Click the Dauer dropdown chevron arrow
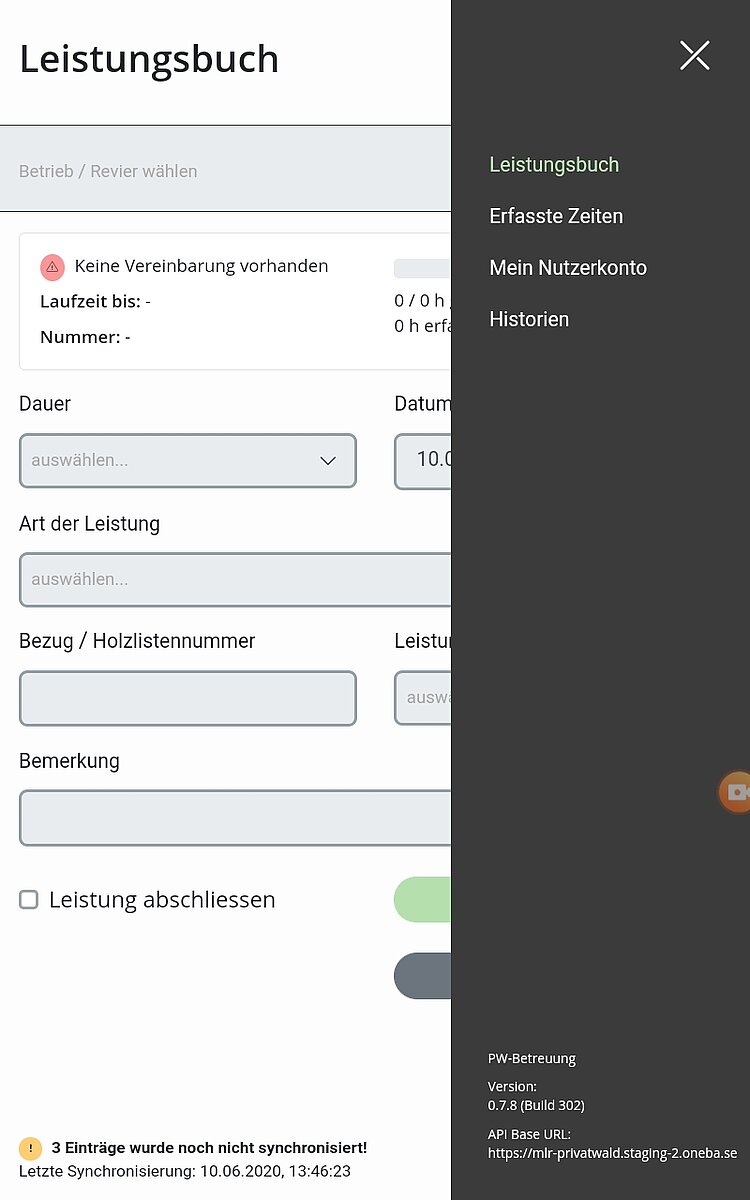Image resolution: width=750 pixels, height=1200 pixels. pos(328,461)
